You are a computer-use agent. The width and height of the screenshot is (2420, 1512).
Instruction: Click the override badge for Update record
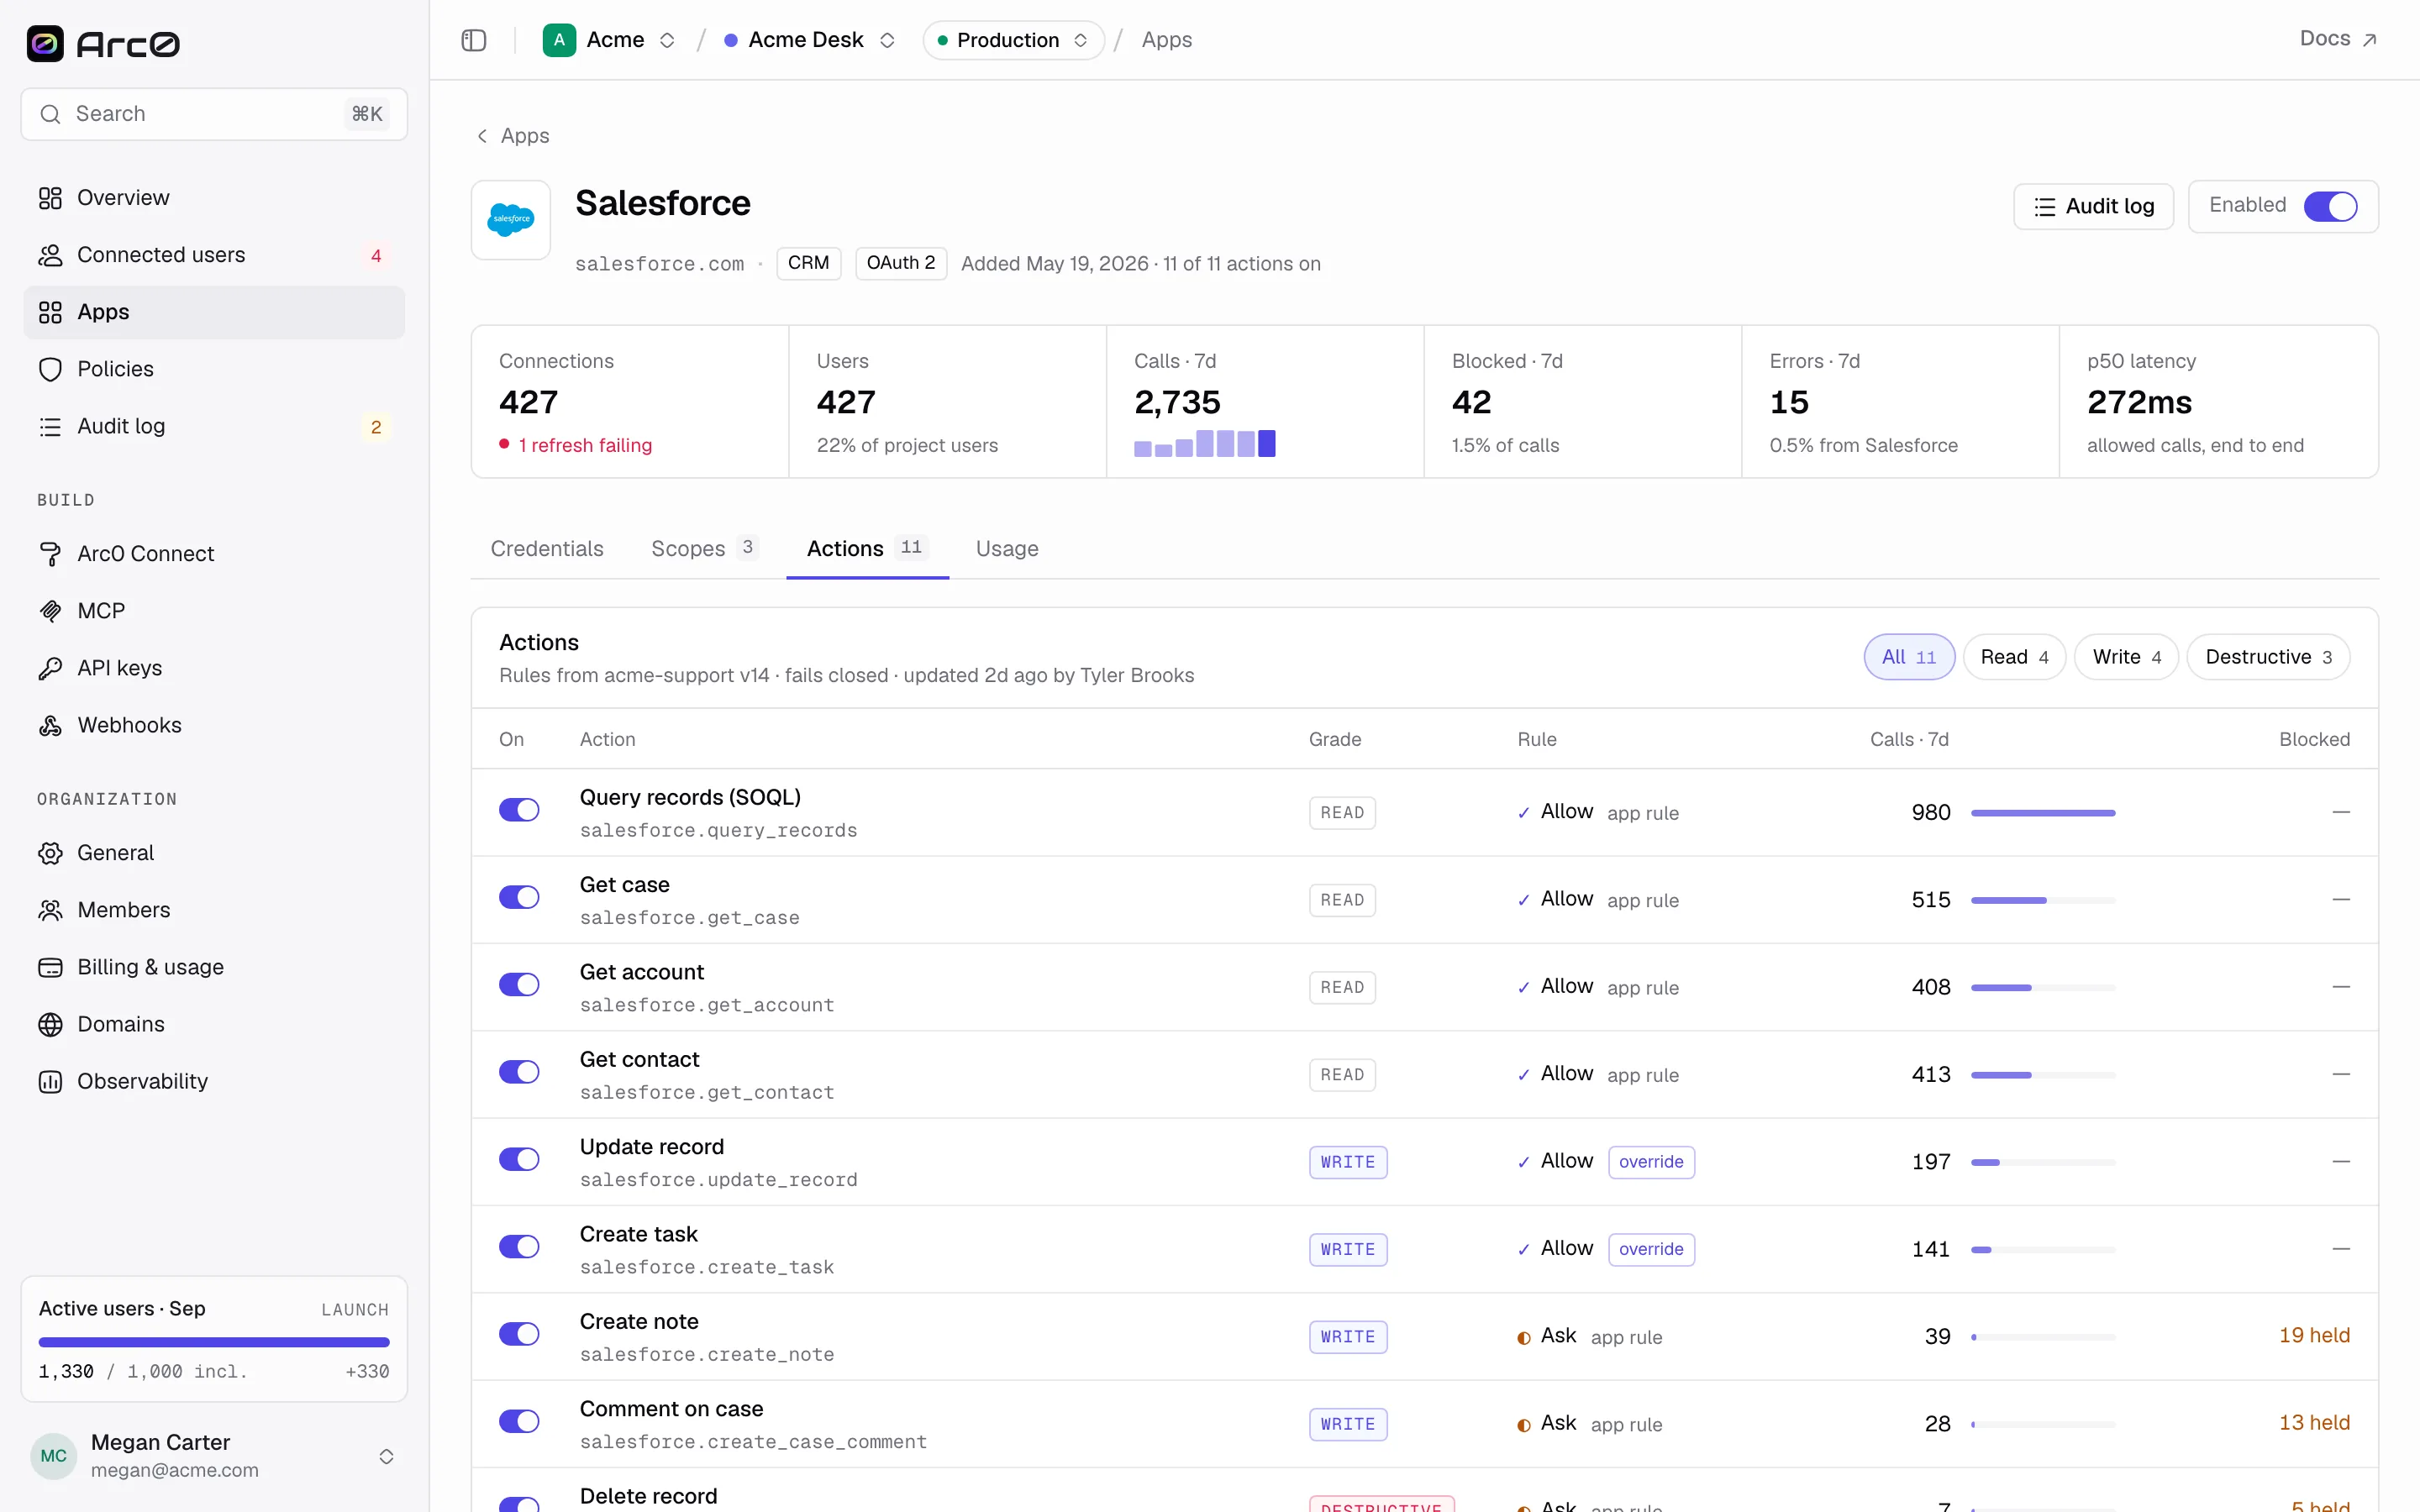point(1651,1162)
